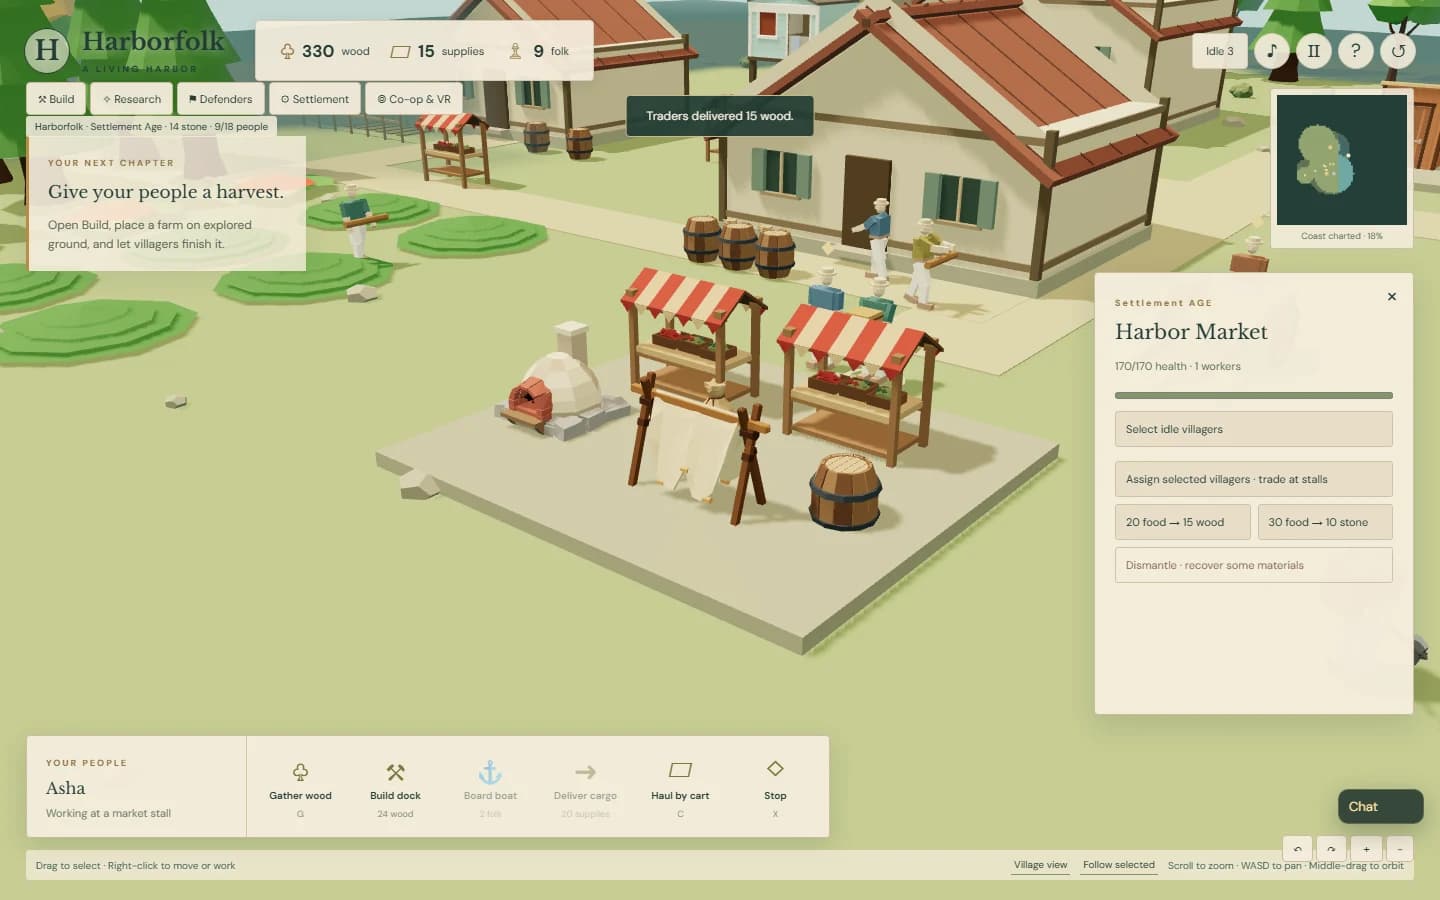Image resolution: width=1440 pixels, height=900 pixels.
Task: Click 'Coast charted · 18%' label
Action: [1341, 236]
